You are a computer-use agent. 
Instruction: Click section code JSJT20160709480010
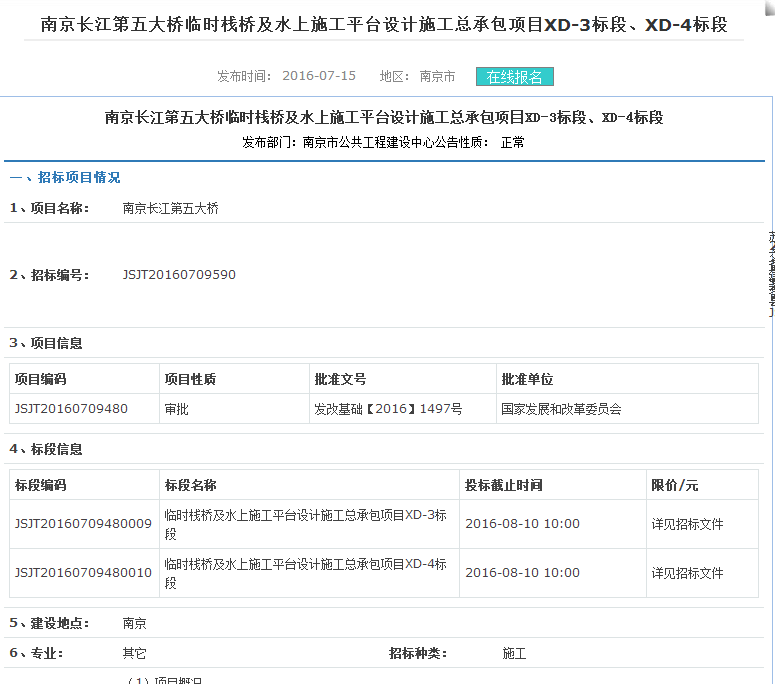coord(83,573)
